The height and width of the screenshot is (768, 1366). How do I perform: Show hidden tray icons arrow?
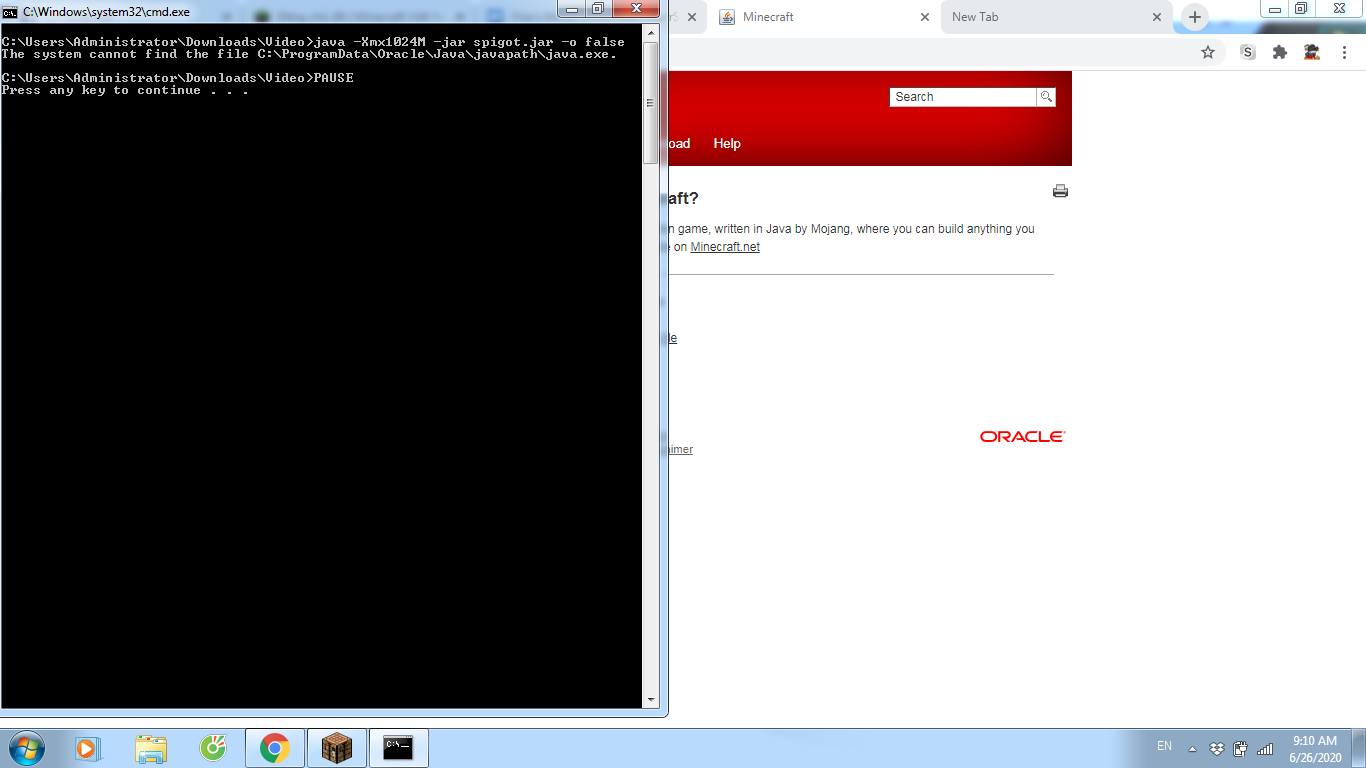[1192, 749]
